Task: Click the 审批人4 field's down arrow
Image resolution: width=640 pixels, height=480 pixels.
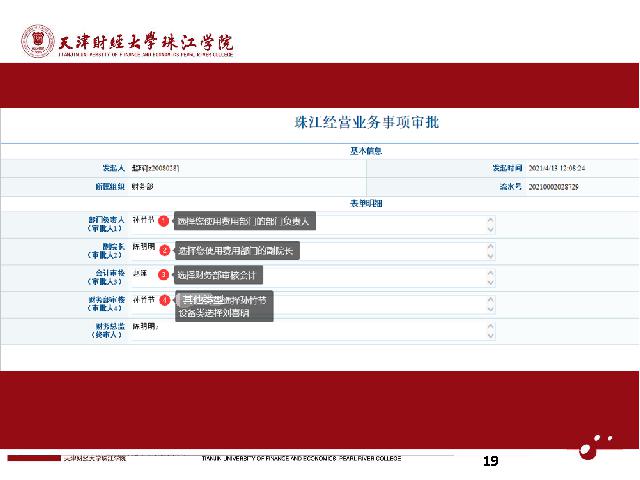Action: pyautogui.click(x=490, y=309)
